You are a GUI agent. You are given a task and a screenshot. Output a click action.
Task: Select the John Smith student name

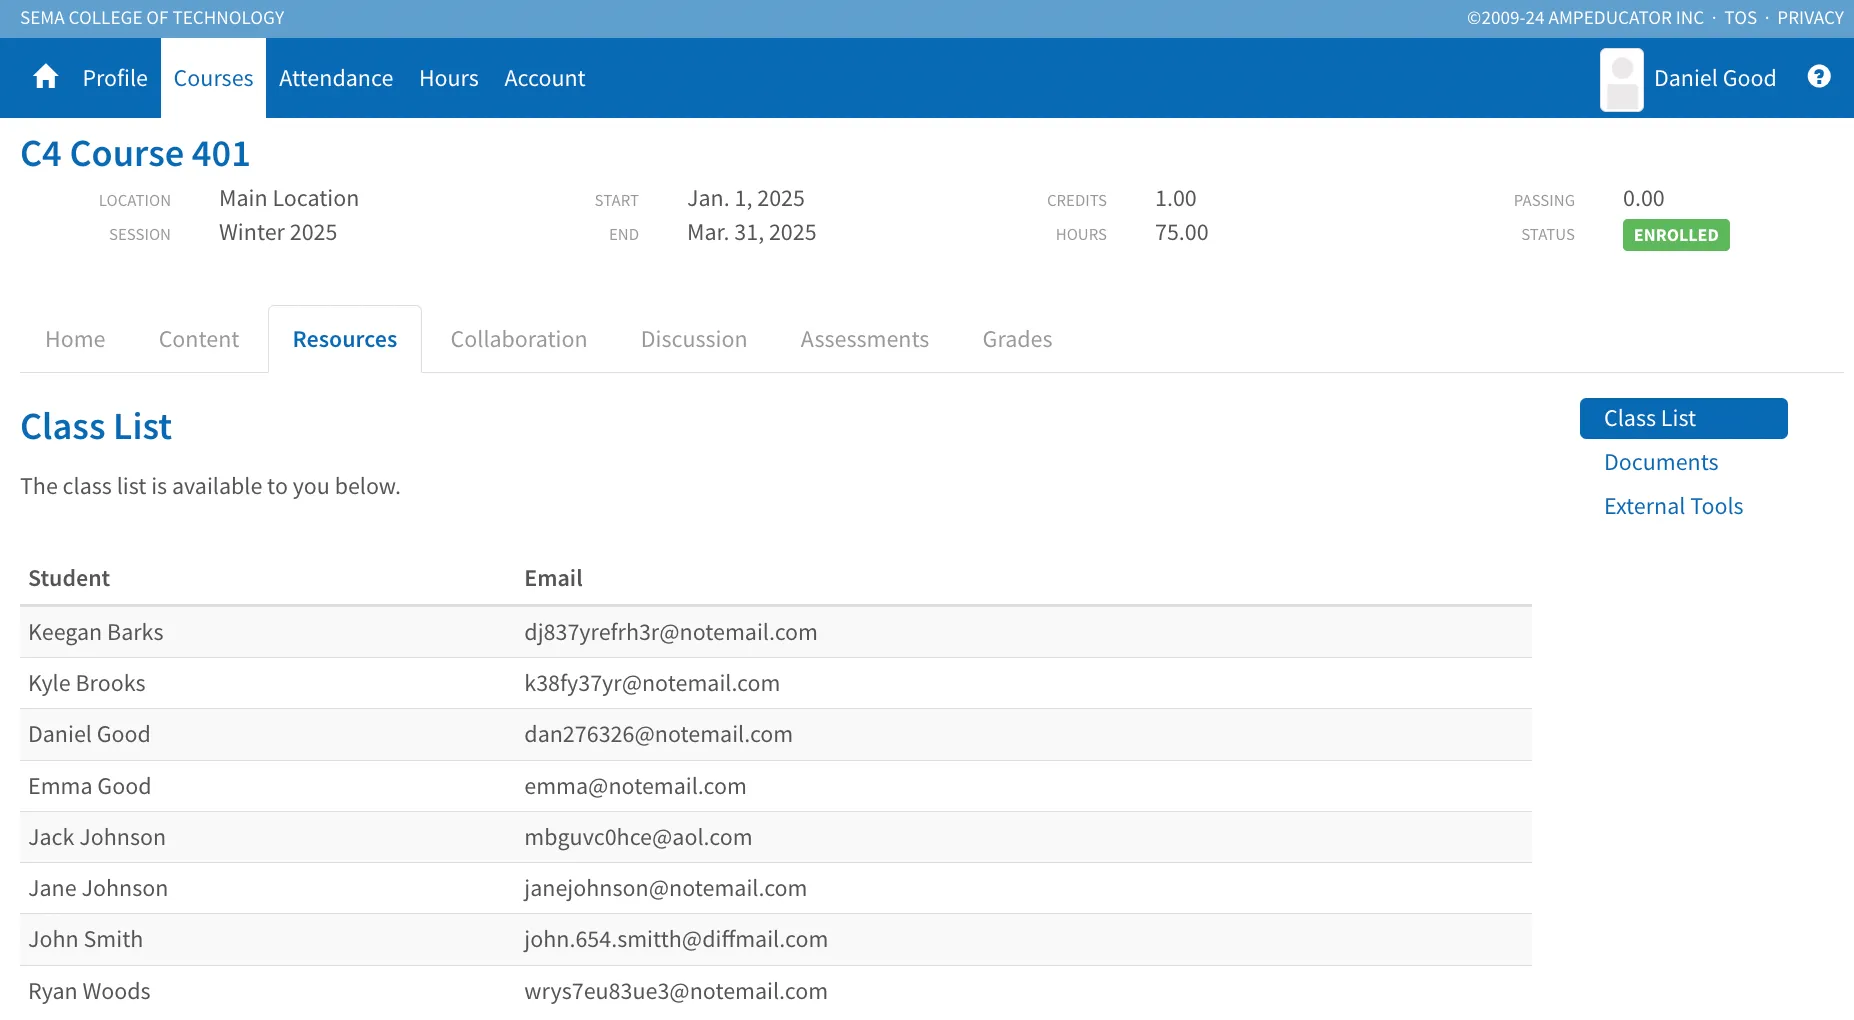86,939
